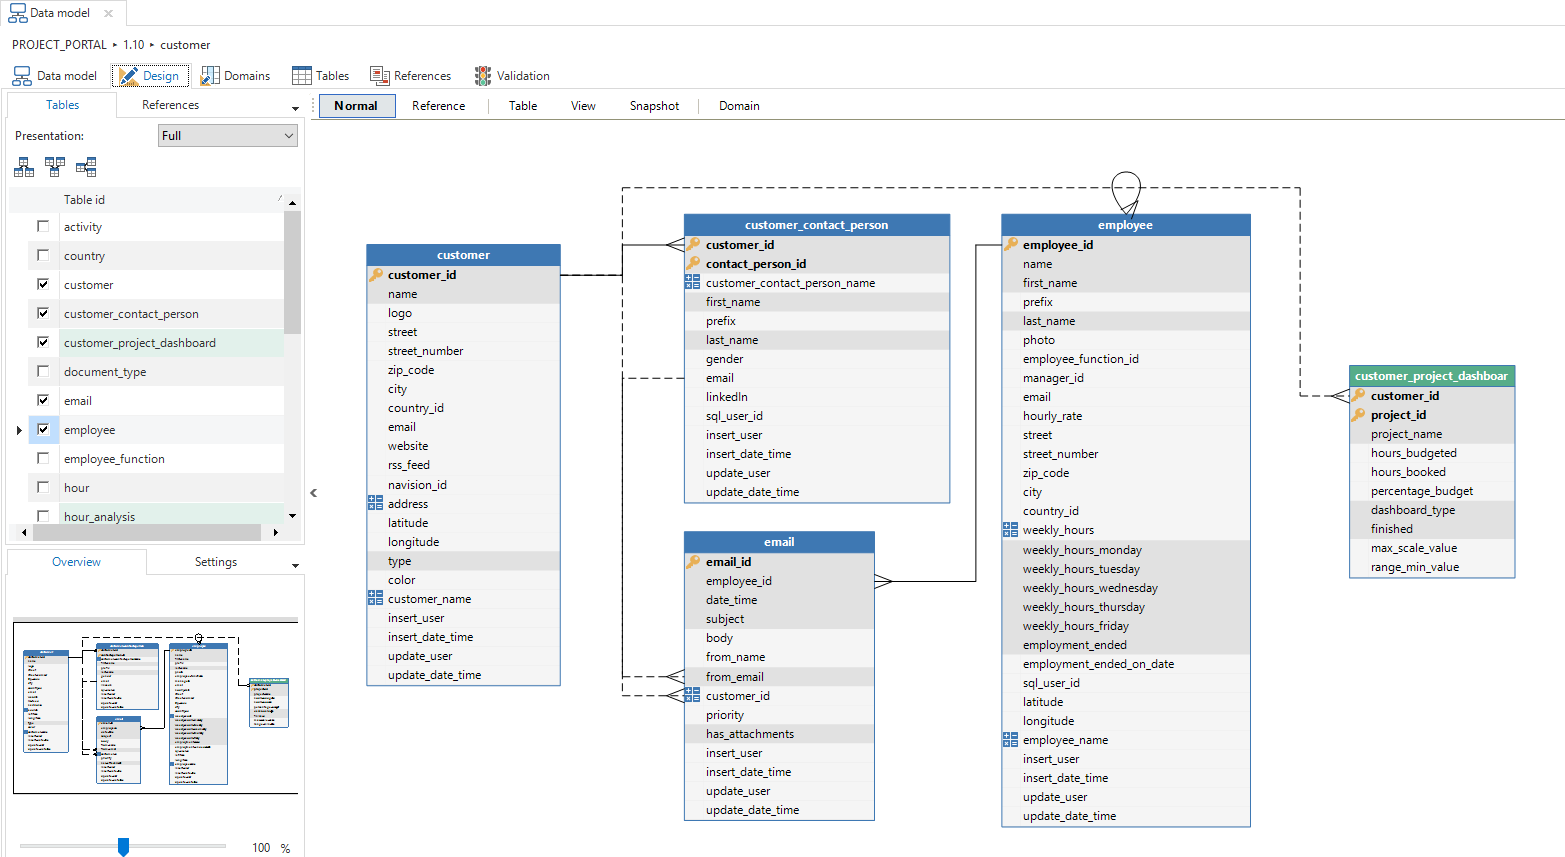The width and height of the screenshot is (1565, 857).
Task: Click the zoom slider handle
Action: click(123, 847)
